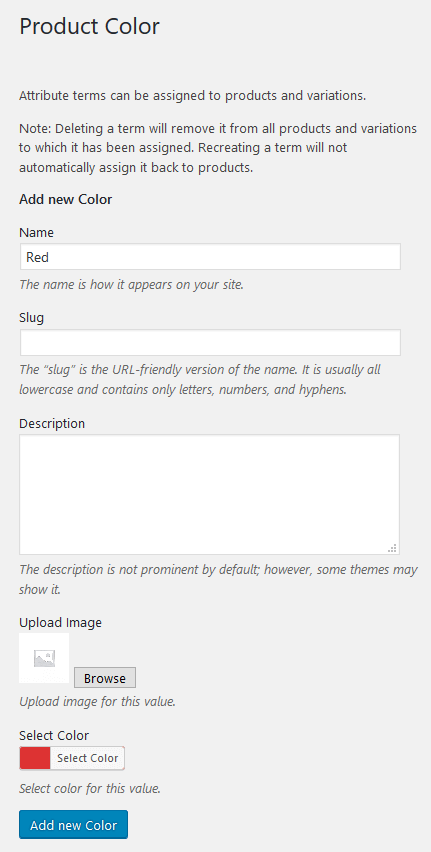The image size is (431, 852).
Task: Click into the empty Slug field
Action: click(210, 342)
